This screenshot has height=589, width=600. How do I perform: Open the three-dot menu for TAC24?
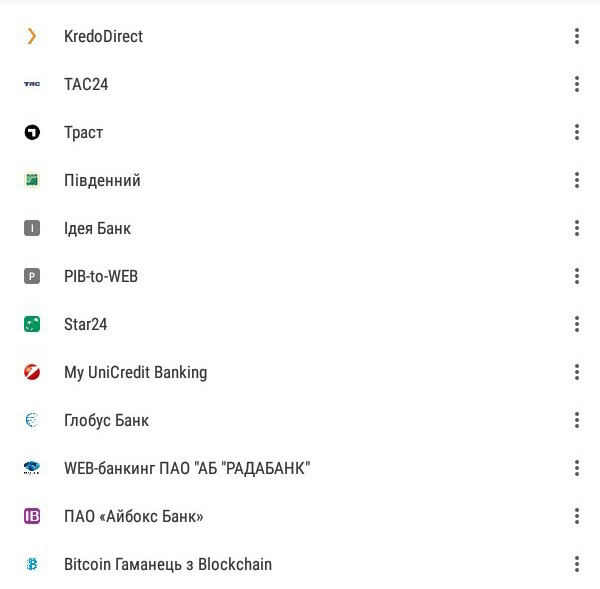click(577, 84)
